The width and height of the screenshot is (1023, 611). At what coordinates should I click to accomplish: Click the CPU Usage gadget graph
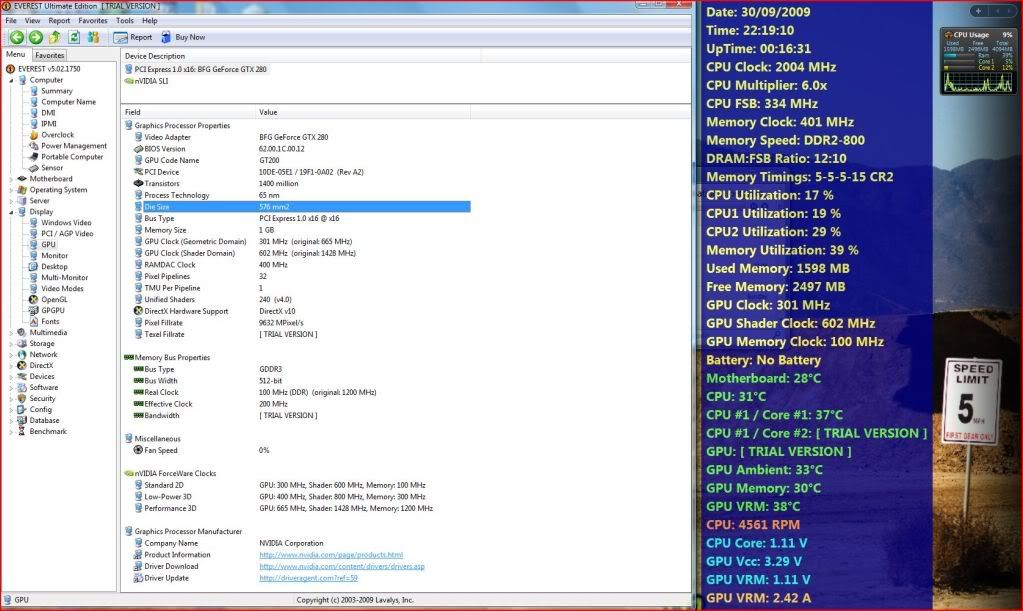pos(978,81)
